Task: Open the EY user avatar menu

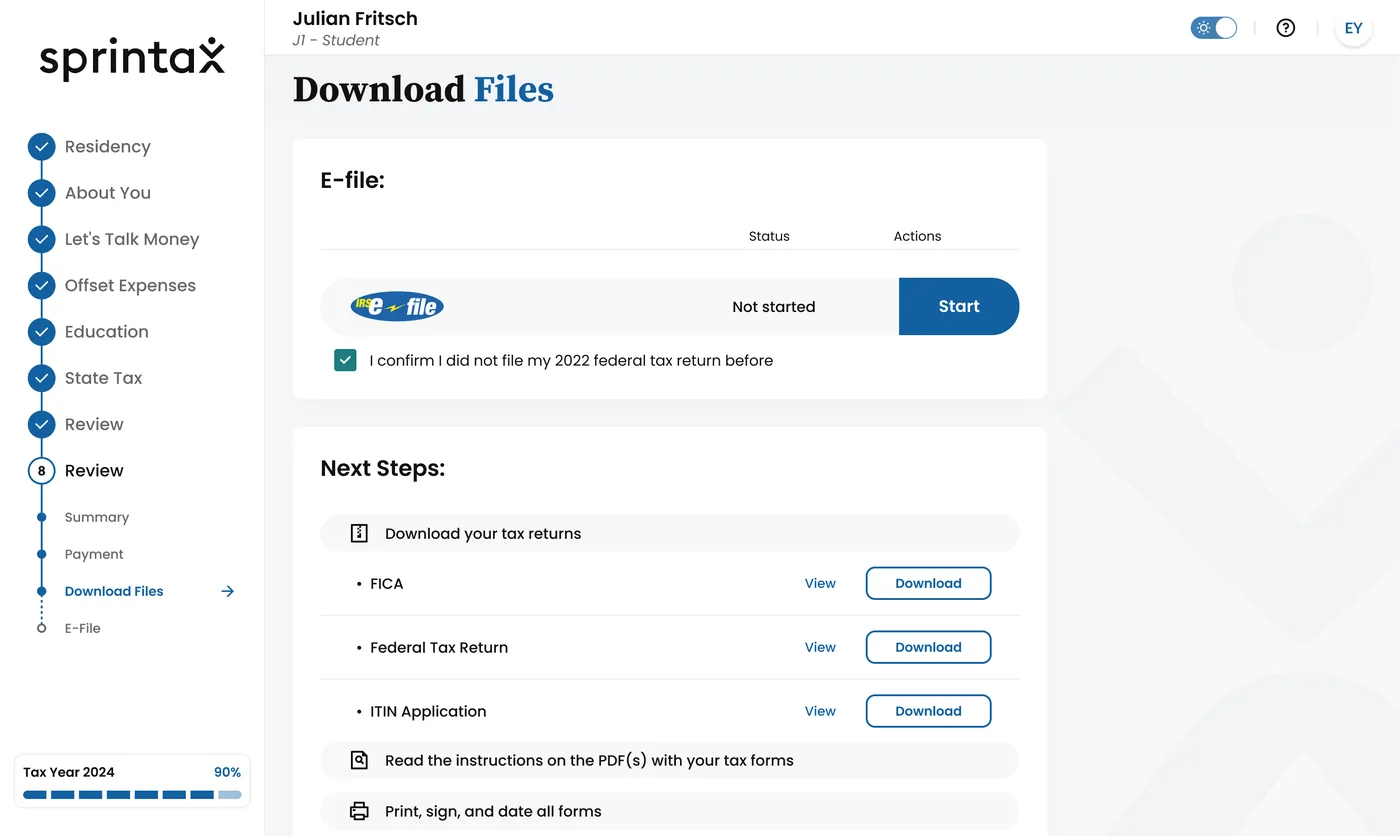Action: pyautogui.click(x=1353, y=28)
